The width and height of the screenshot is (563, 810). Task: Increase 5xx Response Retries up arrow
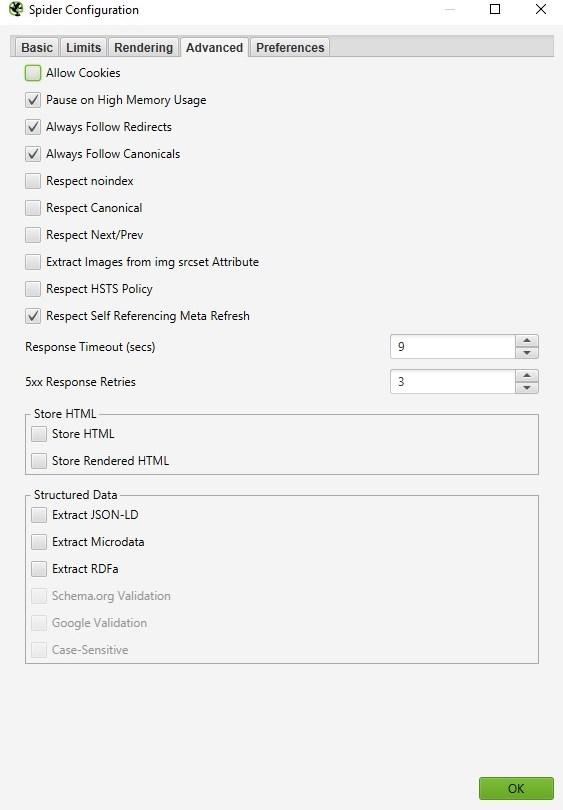point(526,376)
